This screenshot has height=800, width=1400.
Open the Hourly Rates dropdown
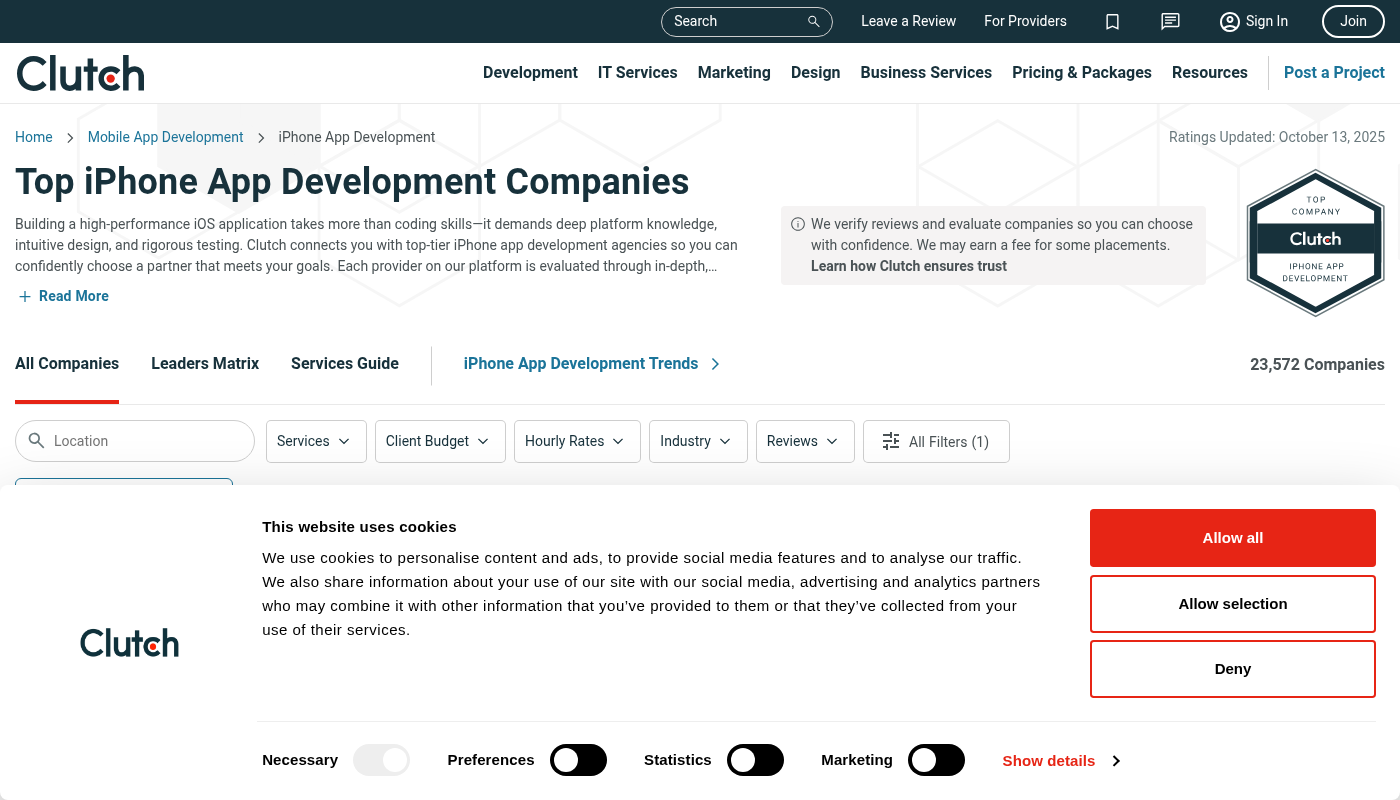pos(577,441)
